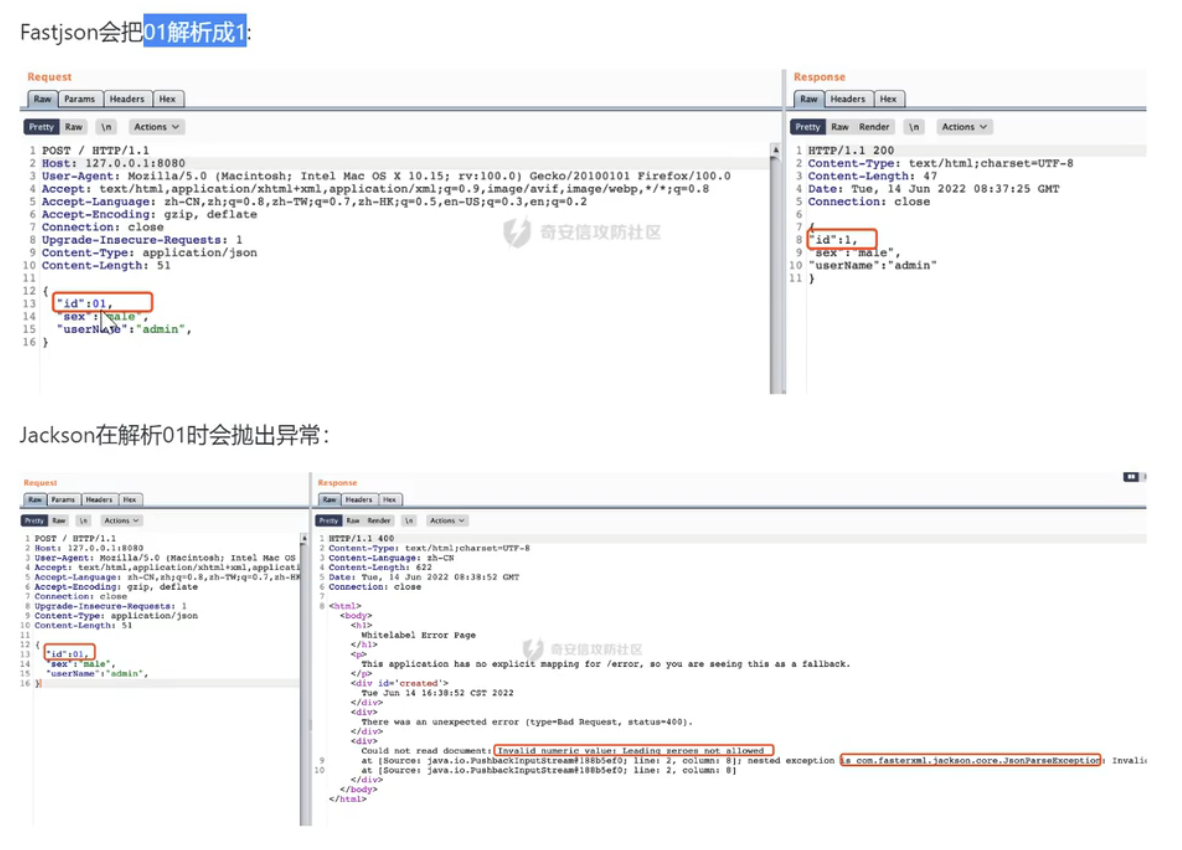Click com.fasterxml.jackson.core.JsonParseException text

(x=976, y=760)
